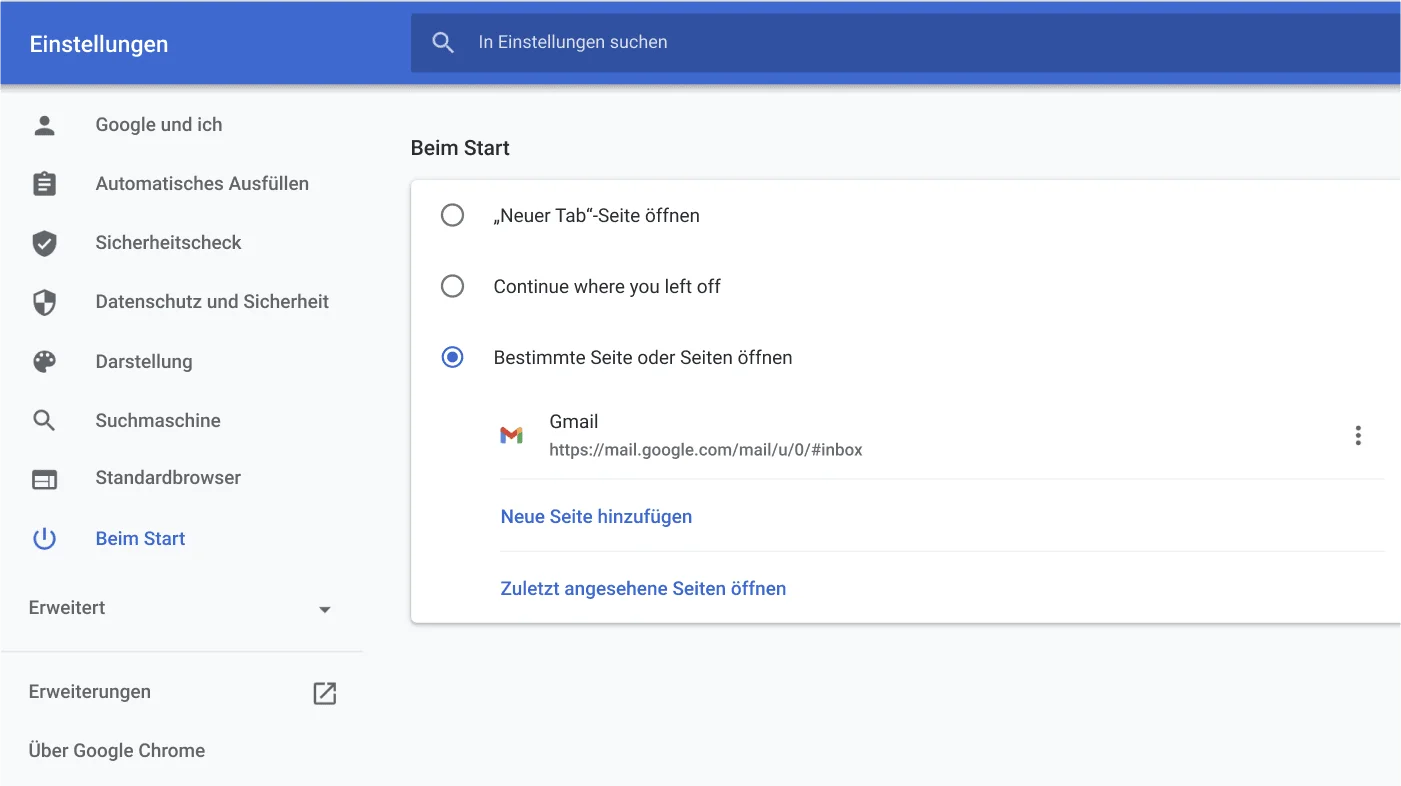Click the Suchmaschine magnifier icon
Screen dimensions: 1401x786
coord(44,420)
